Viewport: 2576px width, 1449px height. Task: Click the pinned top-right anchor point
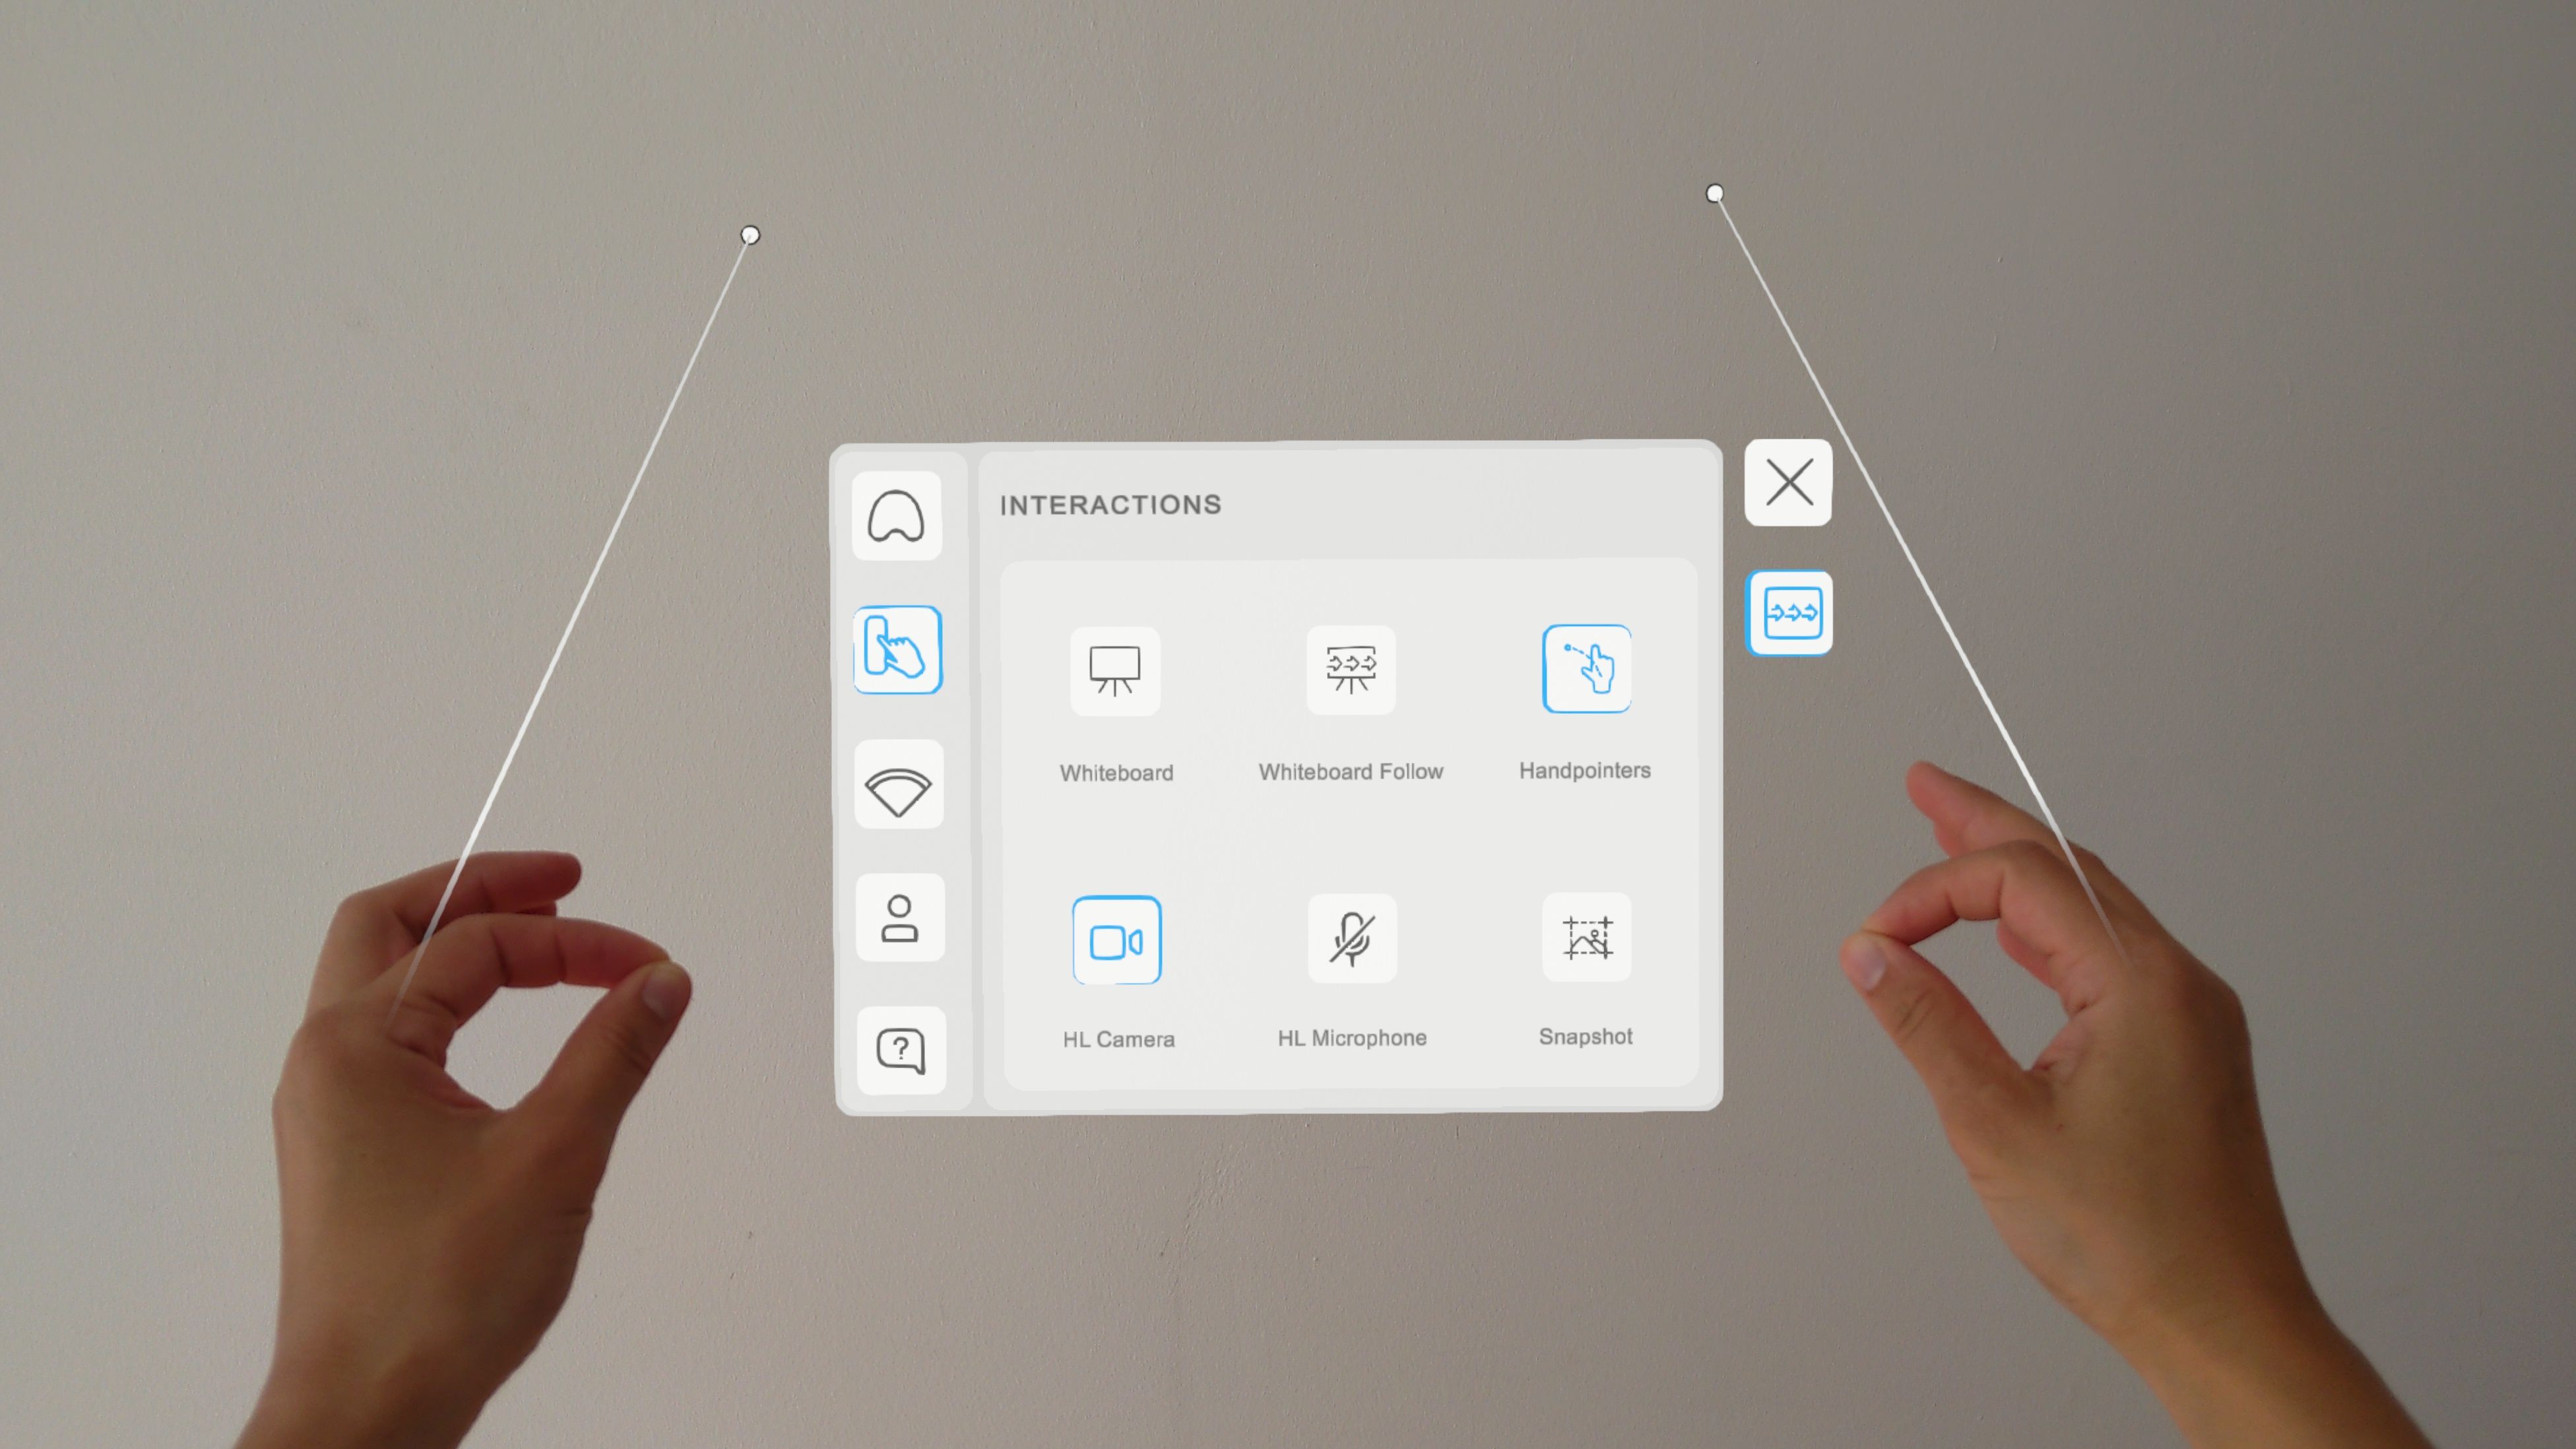click(x=1713, y=193)
